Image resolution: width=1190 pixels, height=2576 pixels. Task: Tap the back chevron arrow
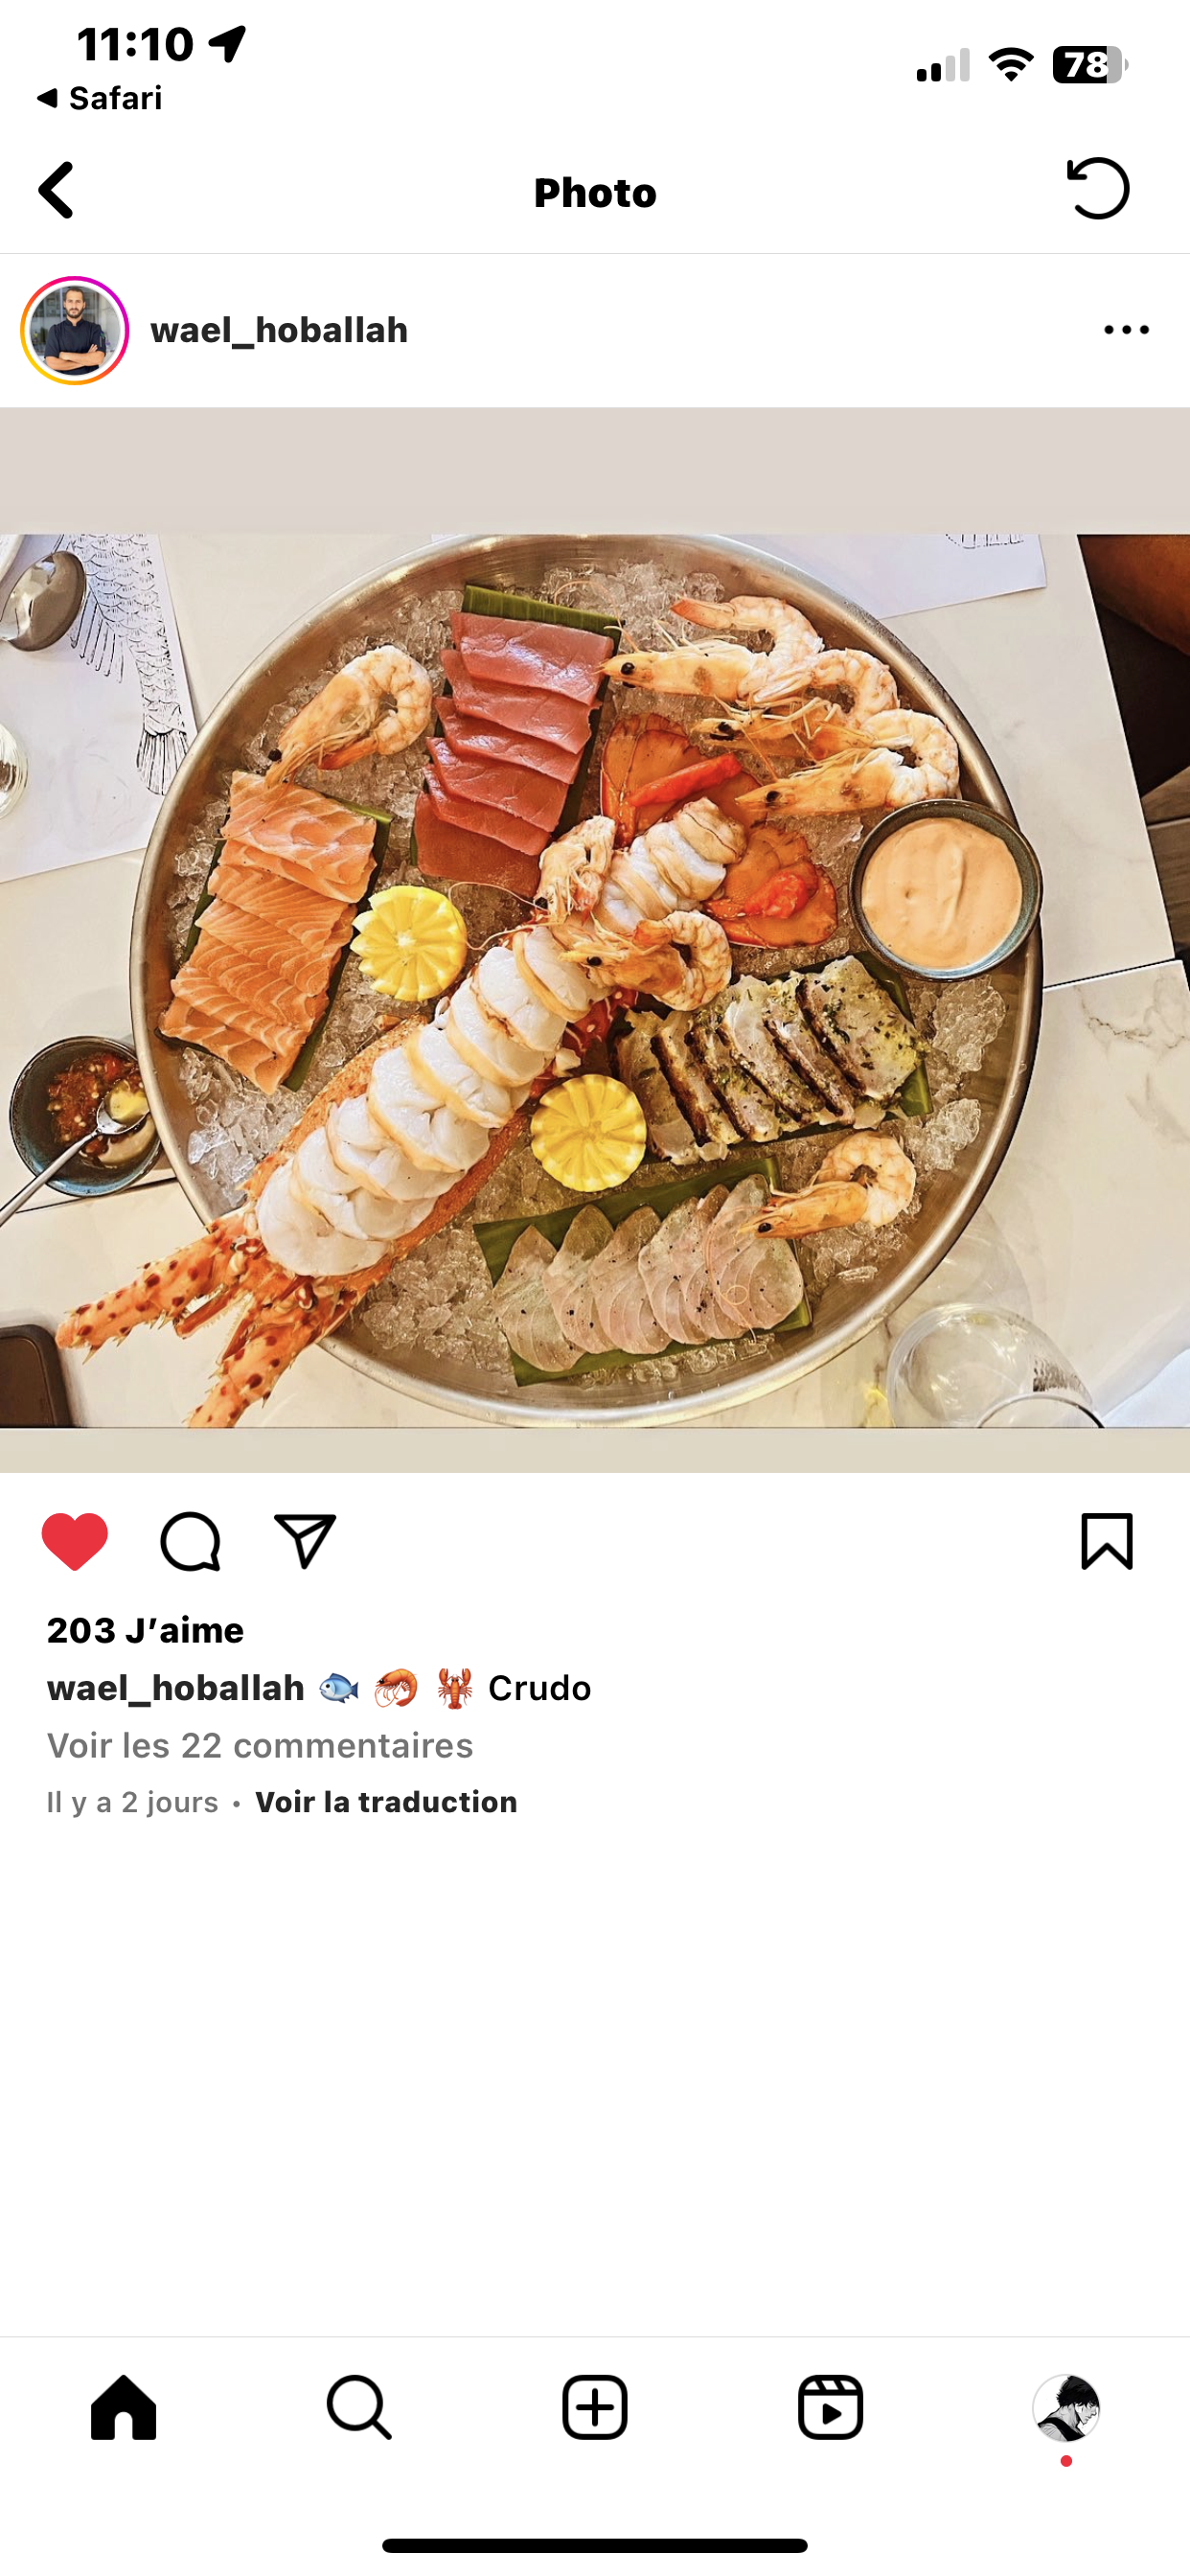[x=56, y=190]
